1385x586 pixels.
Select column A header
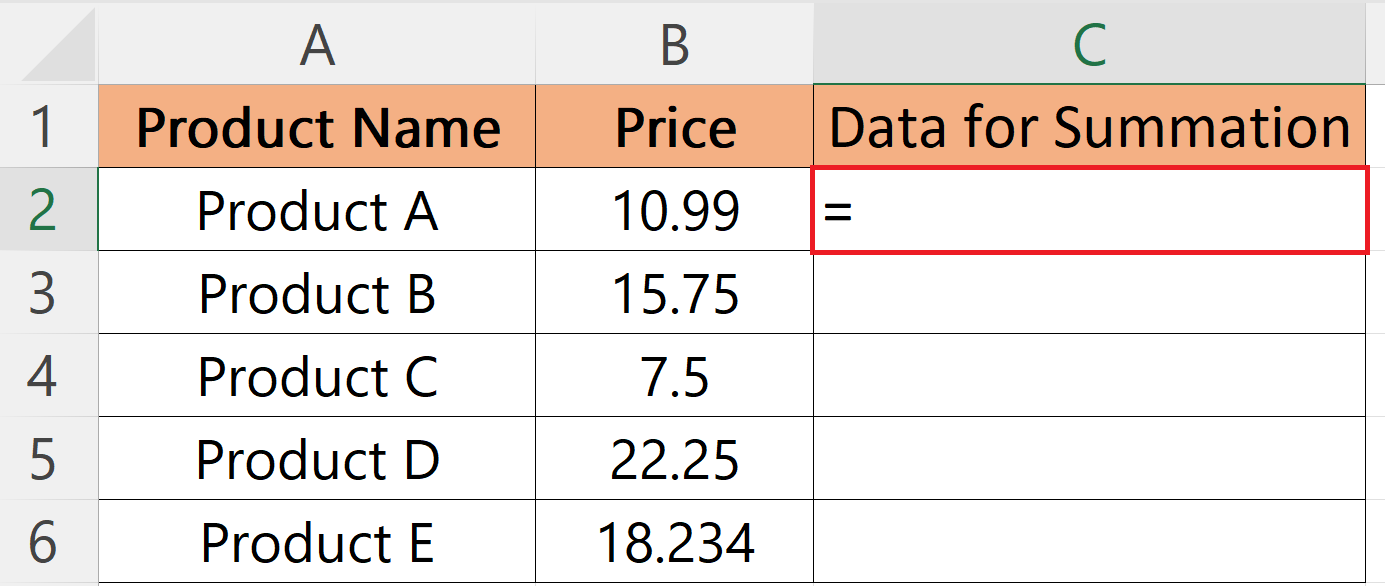coord(318,42)
